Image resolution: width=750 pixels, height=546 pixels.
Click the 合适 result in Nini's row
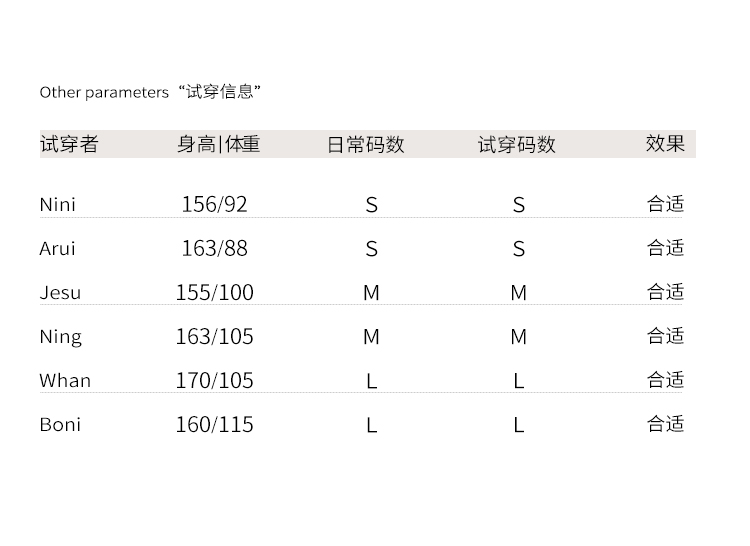click(665, 204)
